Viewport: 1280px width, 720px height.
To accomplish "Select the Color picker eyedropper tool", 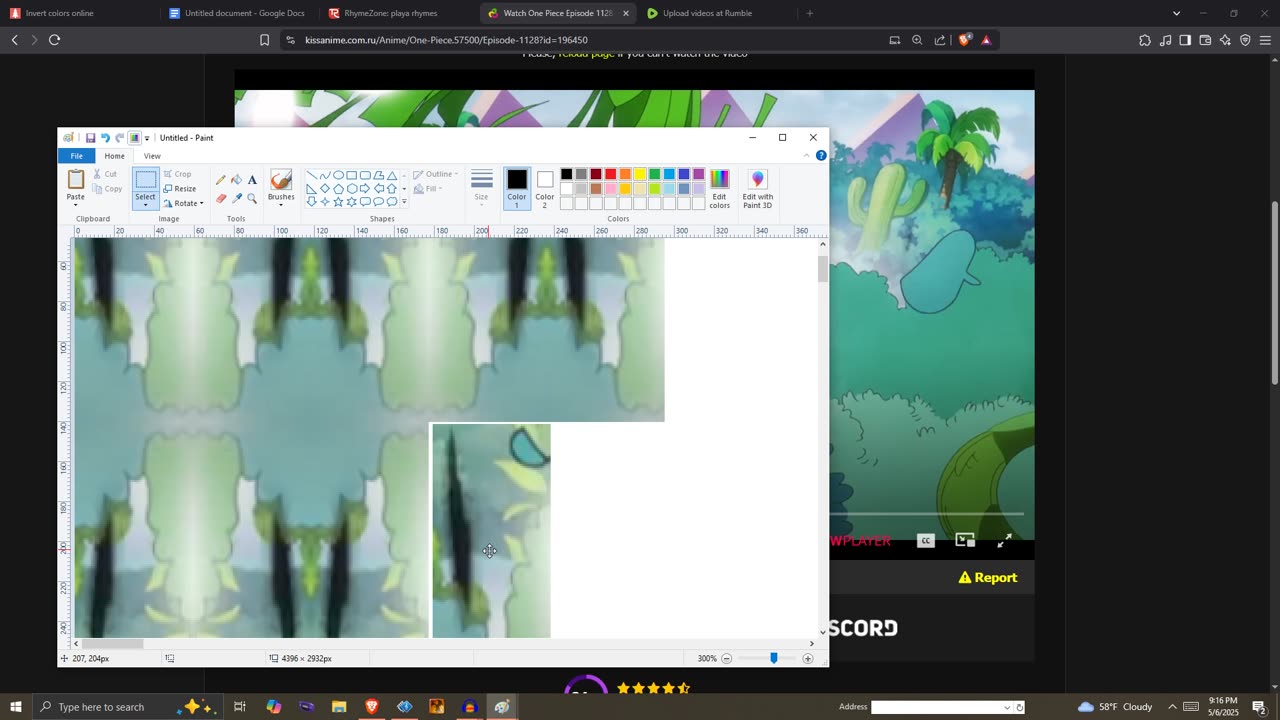I will coord(236,198).
